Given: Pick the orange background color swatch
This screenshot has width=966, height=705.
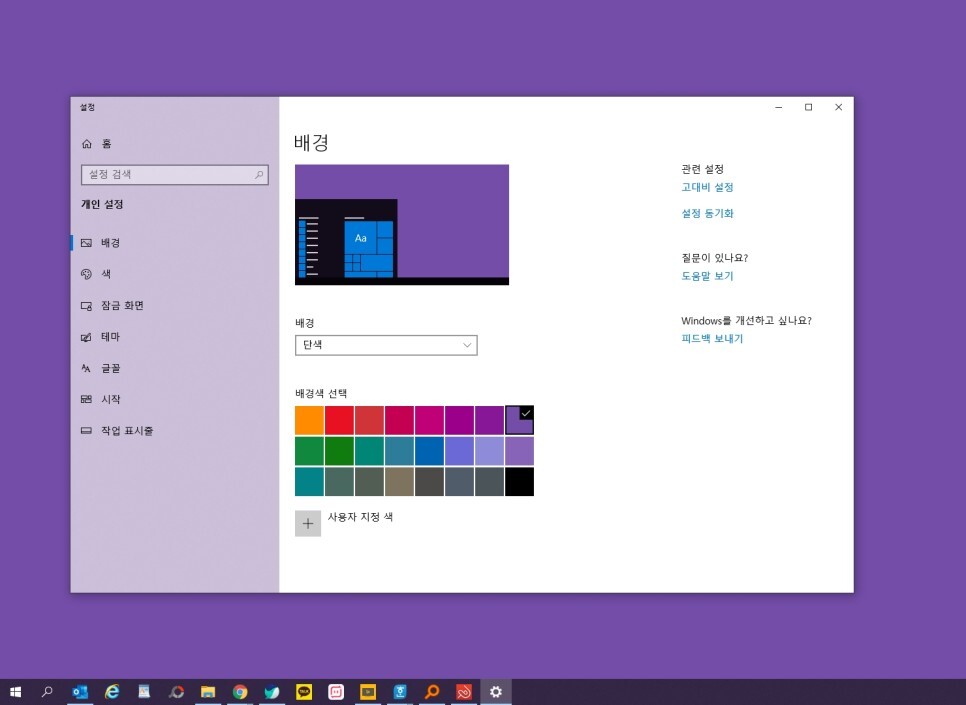Looking at the screenshot, I should (309, 420).
